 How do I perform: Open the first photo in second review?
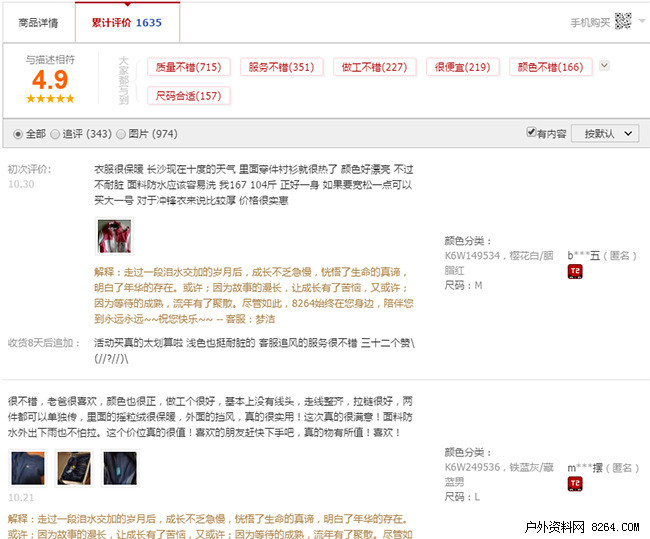(25, 468)
